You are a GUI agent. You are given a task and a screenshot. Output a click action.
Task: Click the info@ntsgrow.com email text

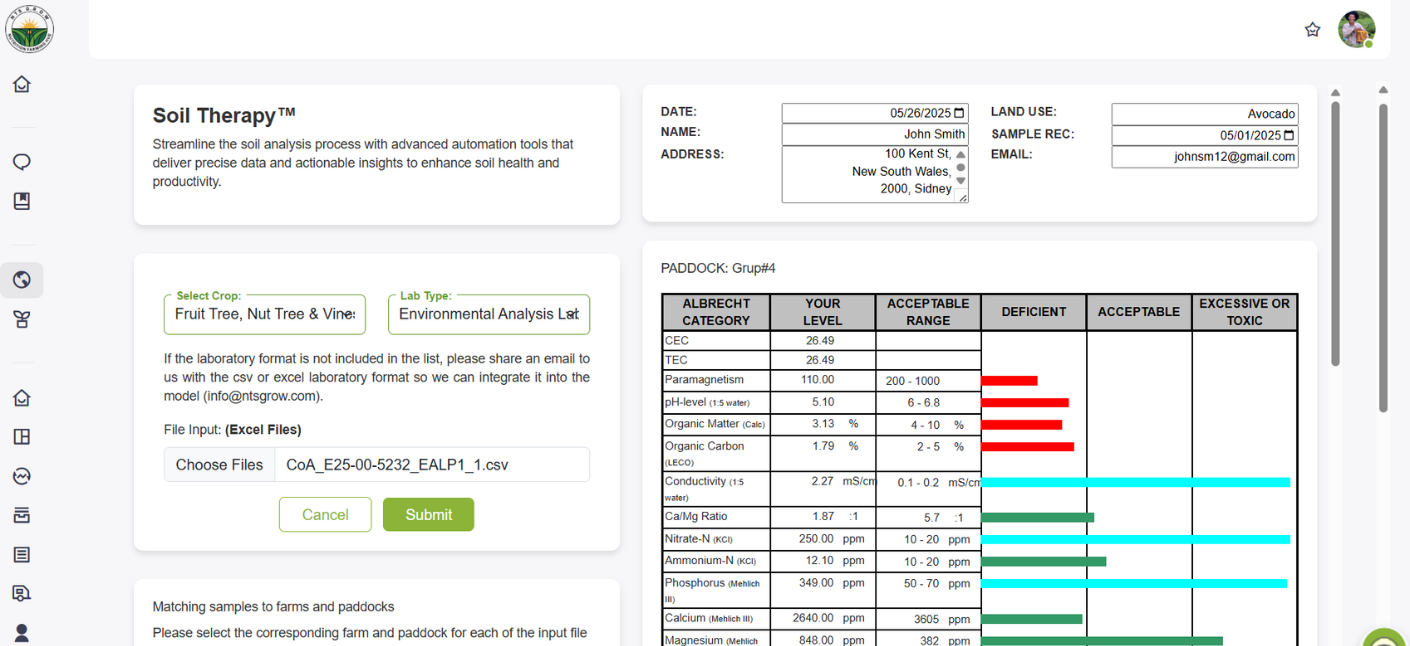click(263, 396)
